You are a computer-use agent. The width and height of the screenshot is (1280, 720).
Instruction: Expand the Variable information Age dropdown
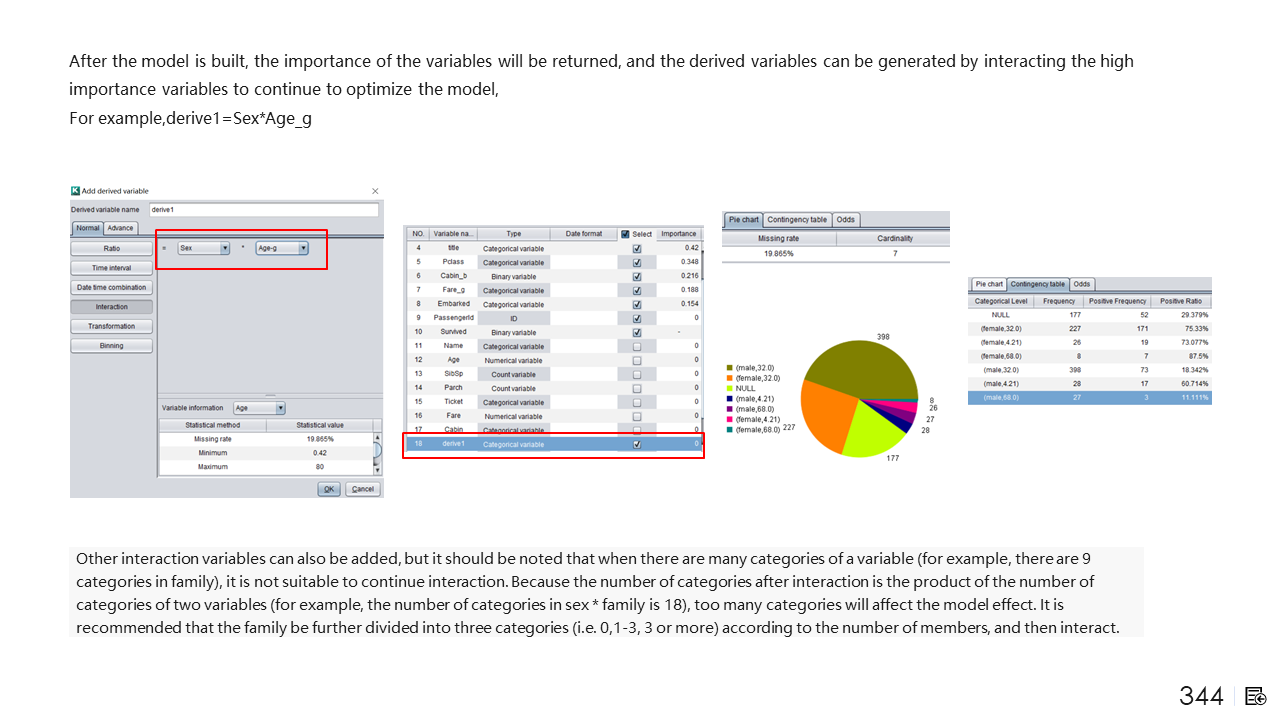point(280,408)
